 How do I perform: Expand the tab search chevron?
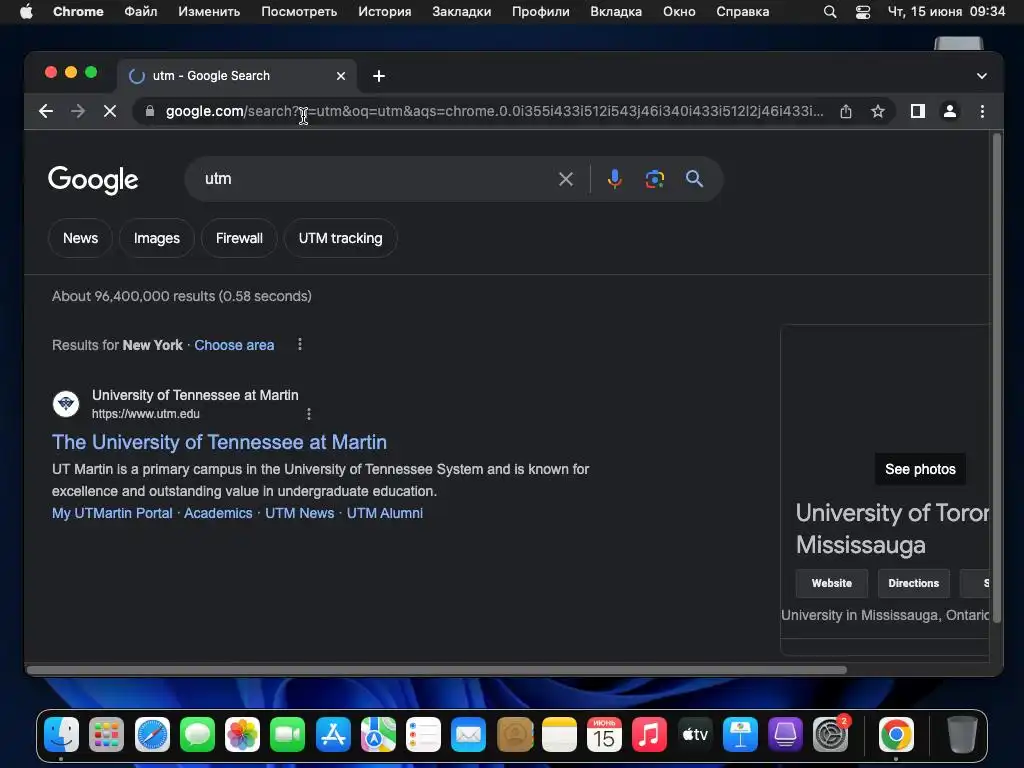click(982, 76)
